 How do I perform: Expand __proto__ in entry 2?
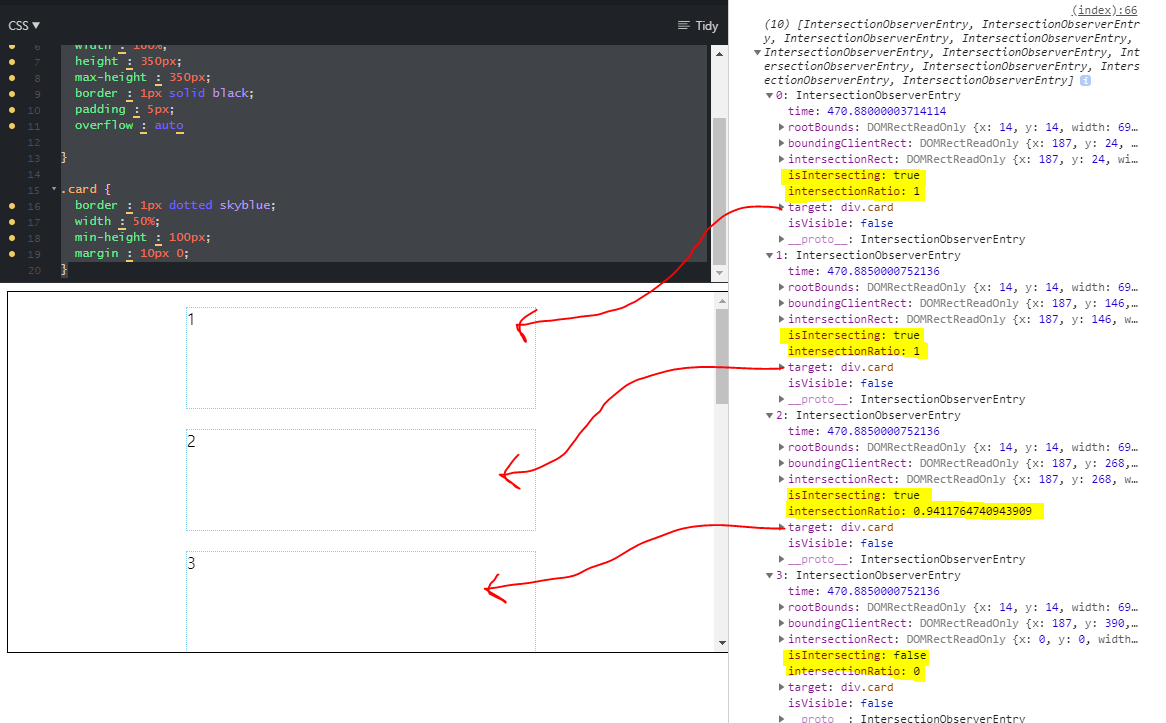coord(782,559)
